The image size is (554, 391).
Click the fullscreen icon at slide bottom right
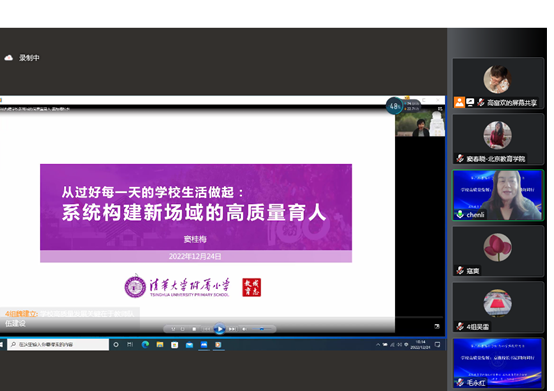pyautogui.click(x=437, y=326)
